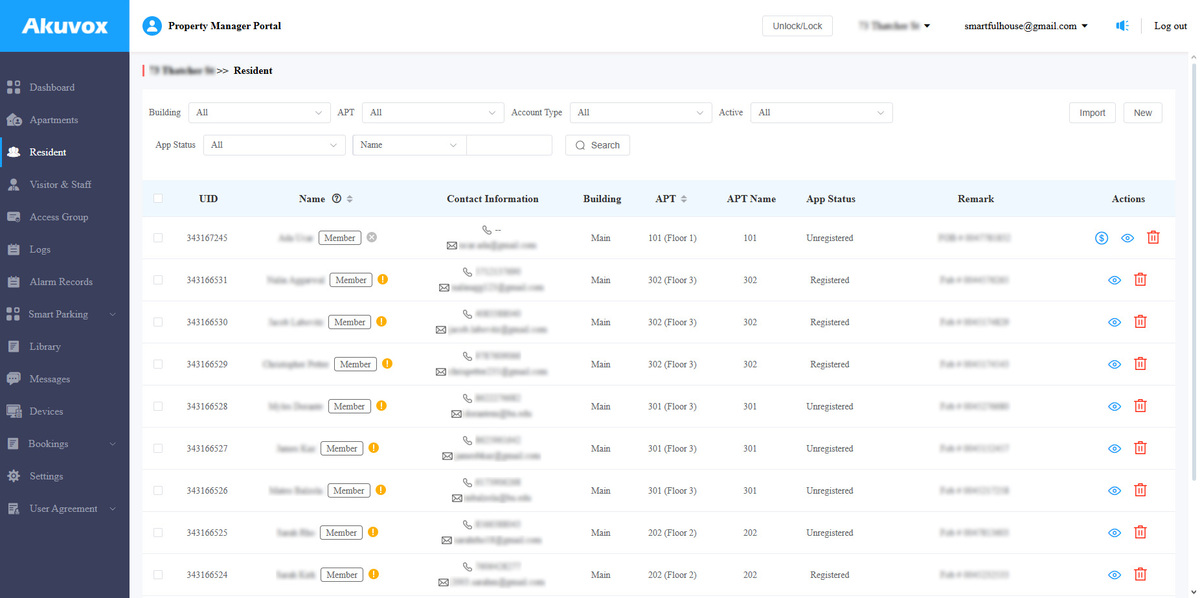This screenshot has width=1200, height=598.
Task: Check the select-all checkbox in table header
Action: pyautogui.click(x=158, y=199)
